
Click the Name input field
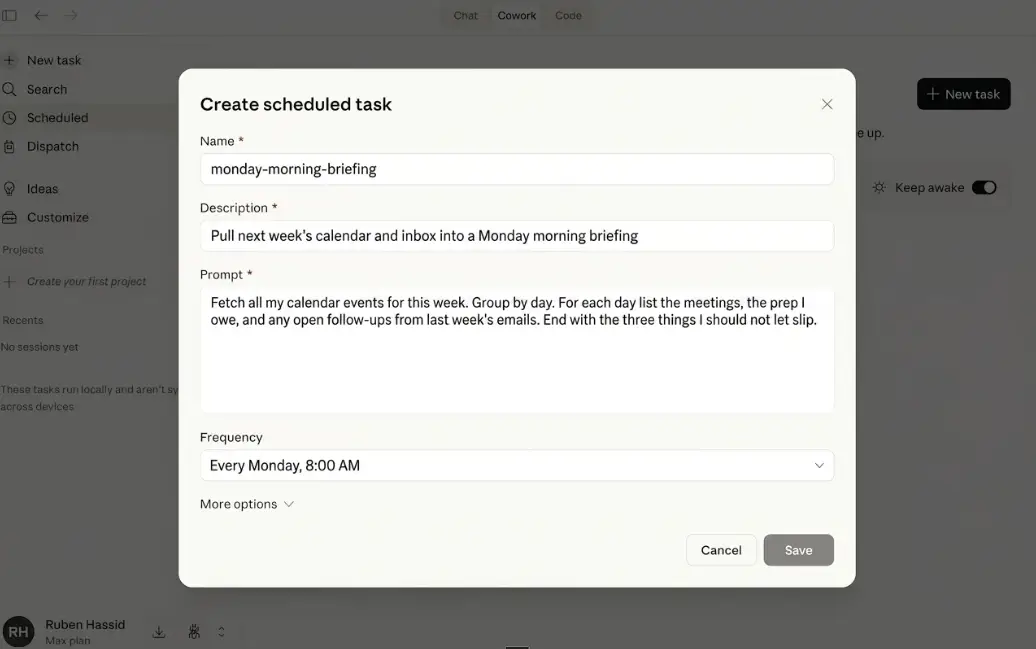[517, 169]
